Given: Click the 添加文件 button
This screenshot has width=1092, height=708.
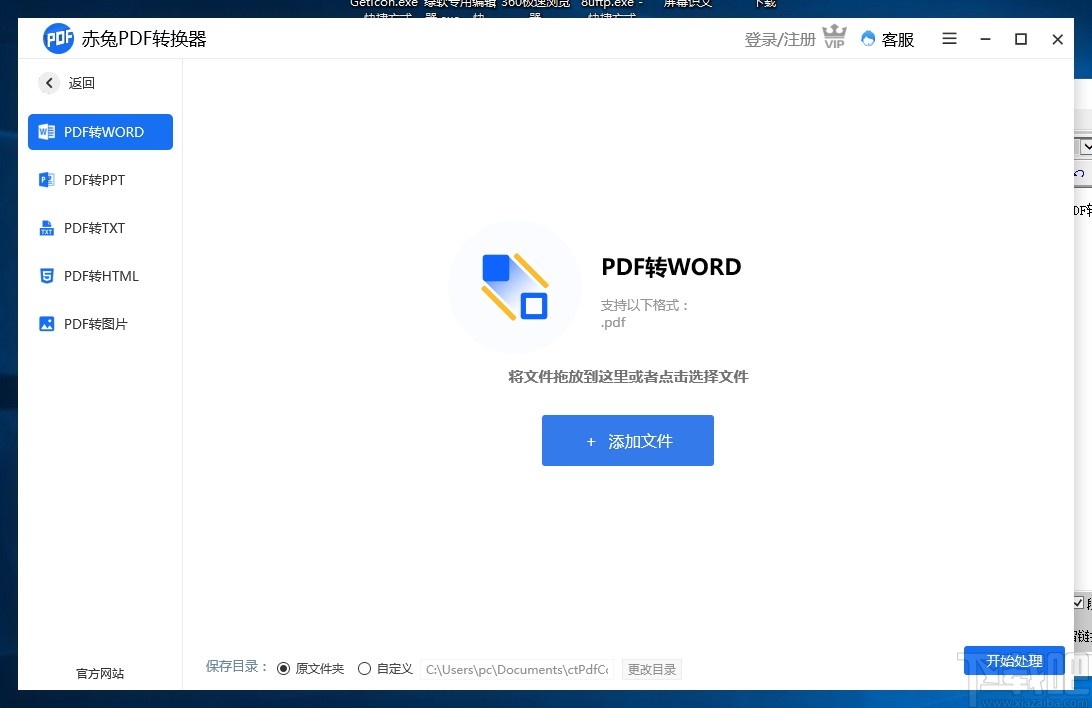Looking at the screenshot, I should 627,440.
